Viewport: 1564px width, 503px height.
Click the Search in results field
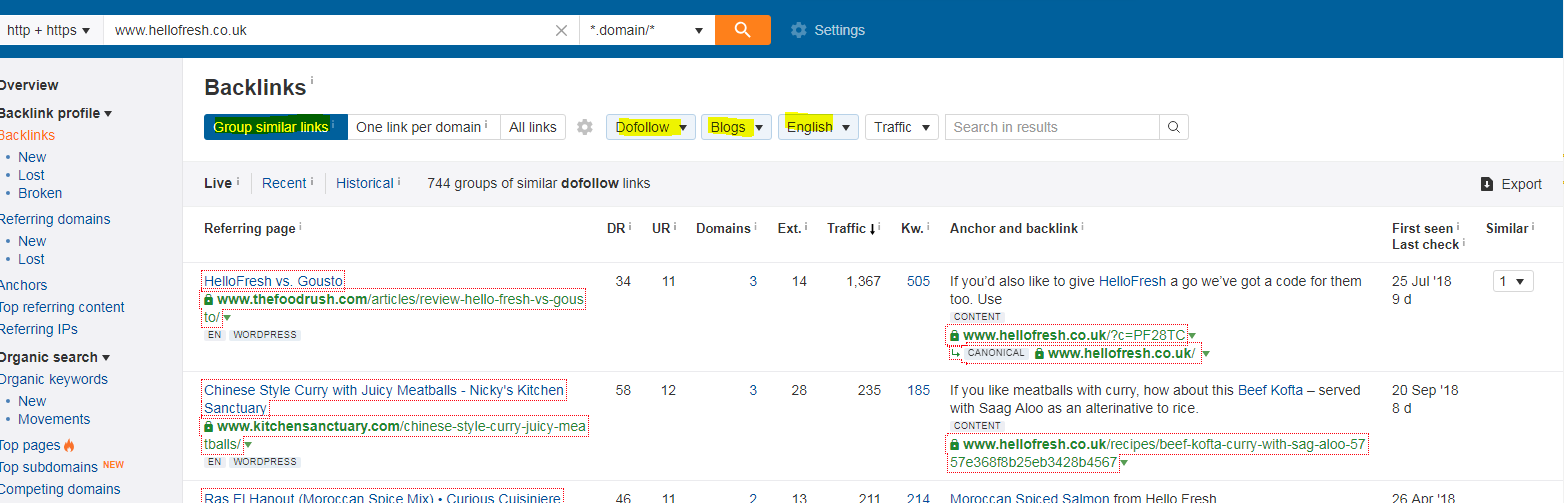pyautogui.click(x=1052, y=127)
